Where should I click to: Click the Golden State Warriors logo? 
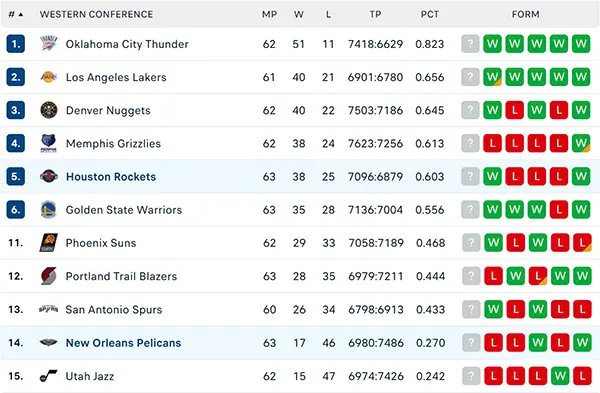tap(49, 210)
